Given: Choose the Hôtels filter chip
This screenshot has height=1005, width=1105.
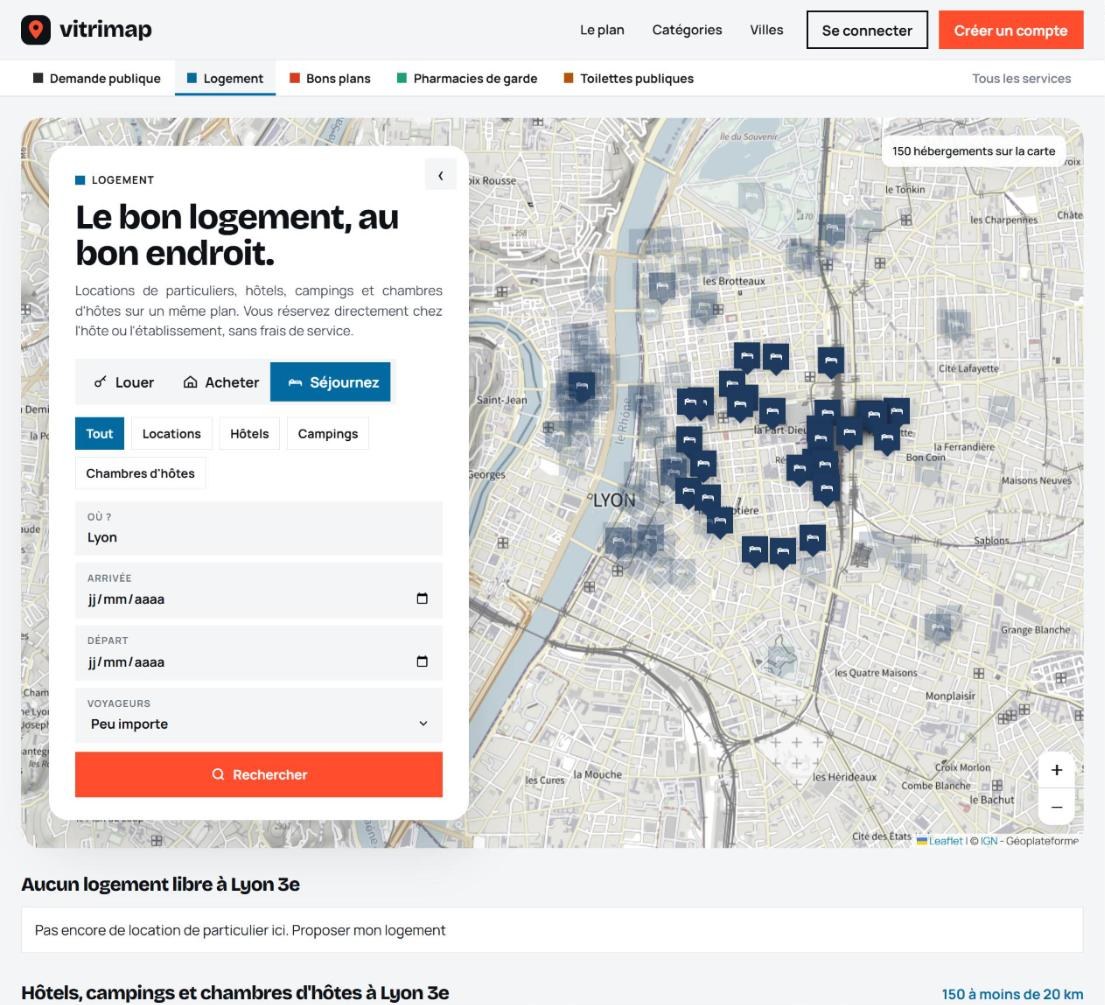Looking at the screenshot, I should [x=249, y=433].
